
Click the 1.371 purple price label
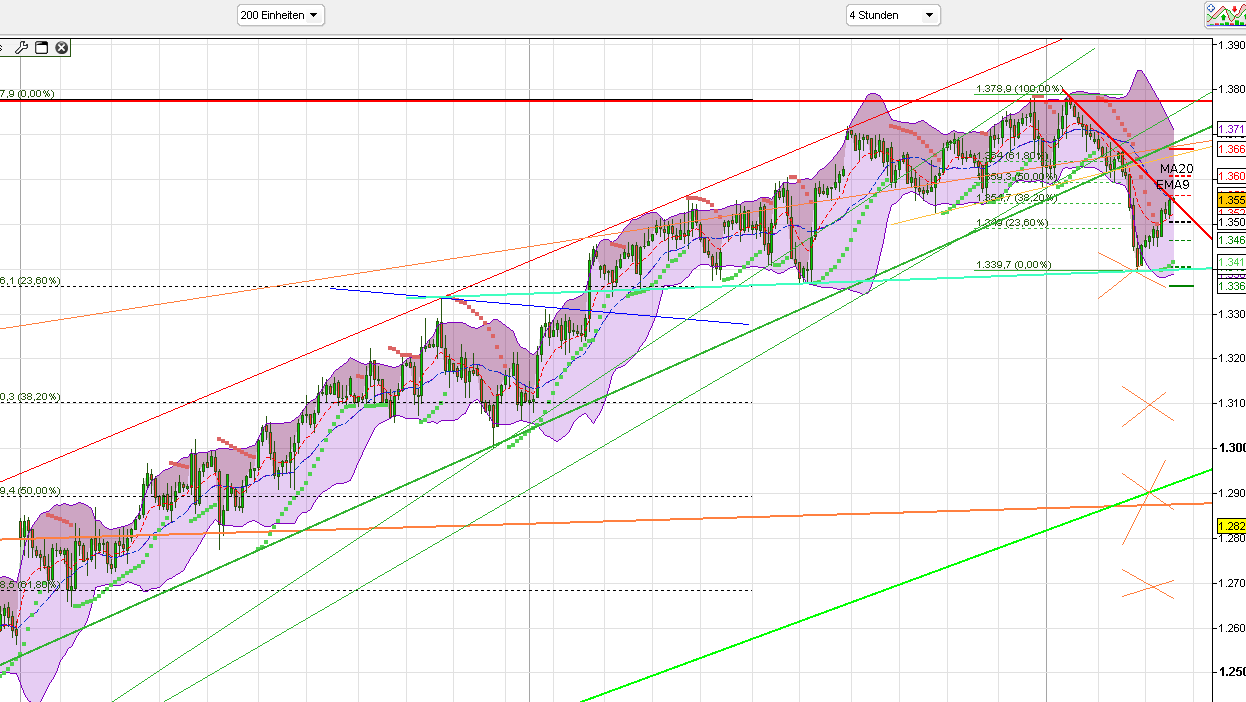1231,130
